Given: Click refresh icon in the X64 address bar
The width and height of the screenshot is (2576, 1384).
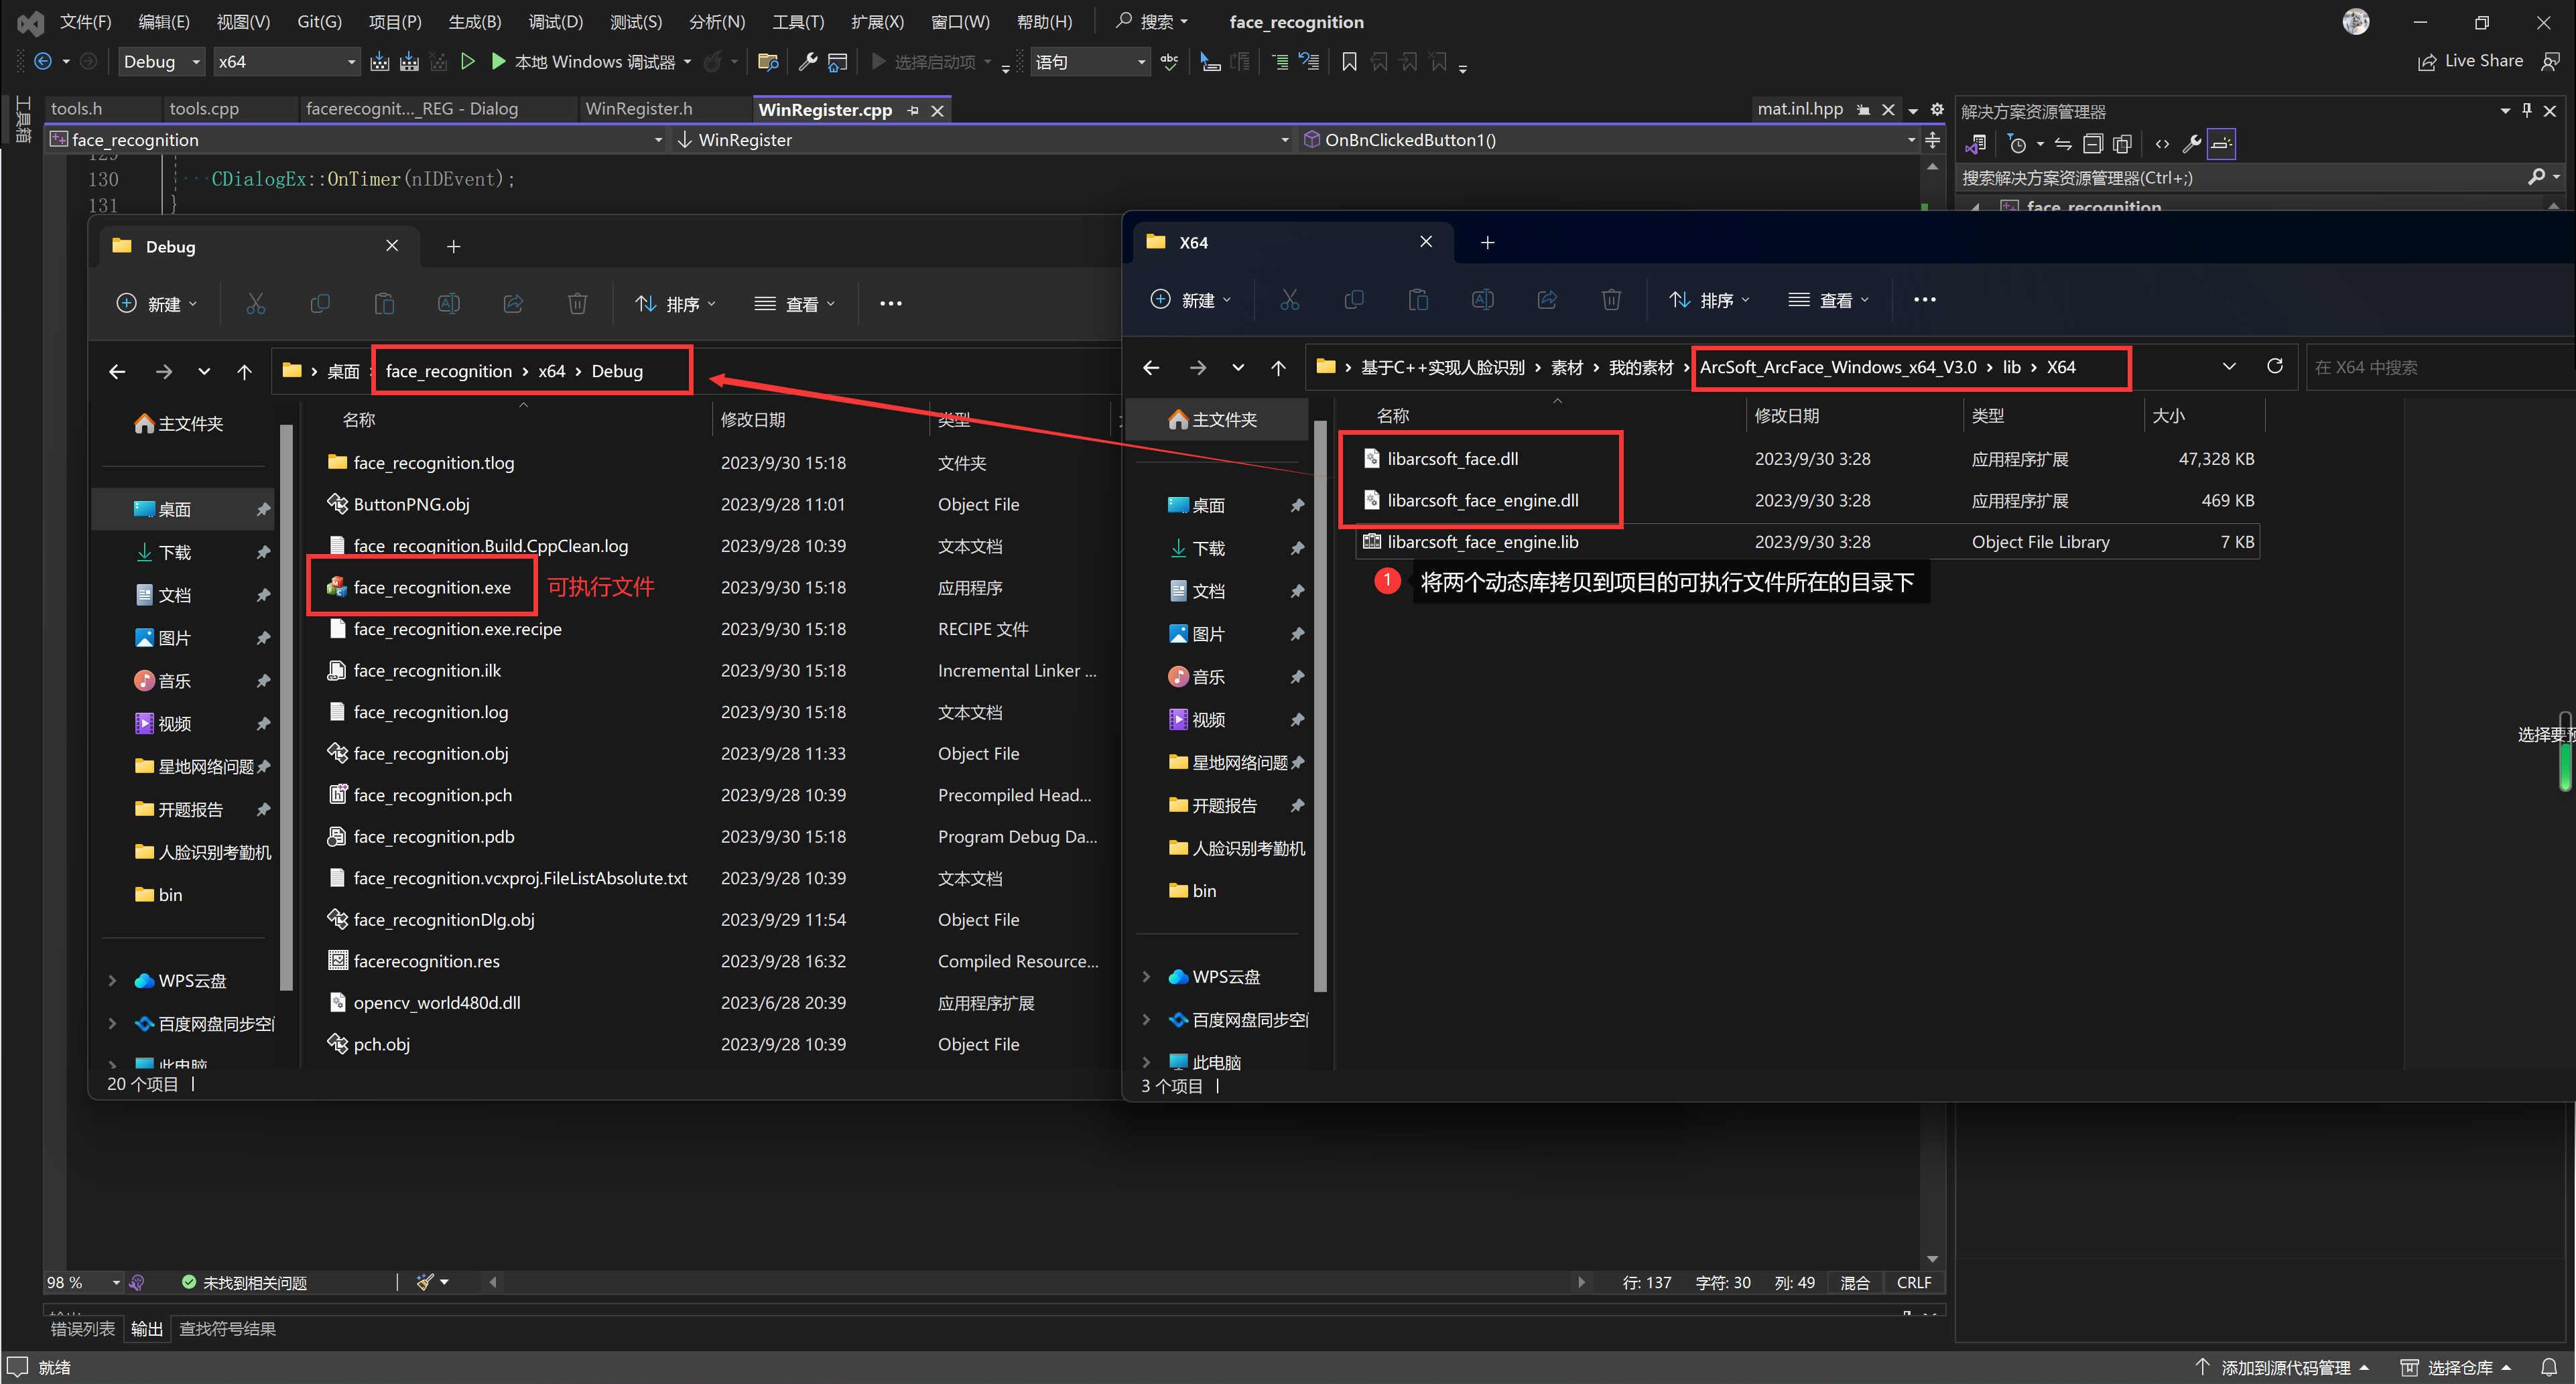Looking at the screenshot, I should [x=2274, y=367].
